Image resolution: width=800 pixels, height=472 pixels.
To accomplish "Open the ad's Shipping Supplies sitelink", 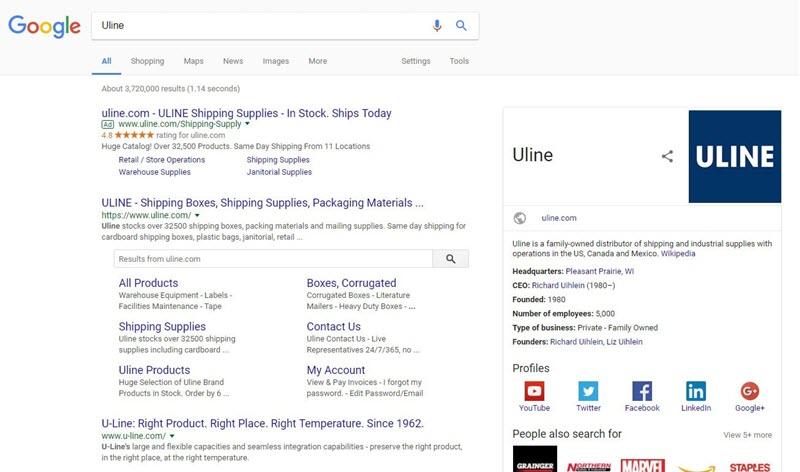I will point(278,160).
